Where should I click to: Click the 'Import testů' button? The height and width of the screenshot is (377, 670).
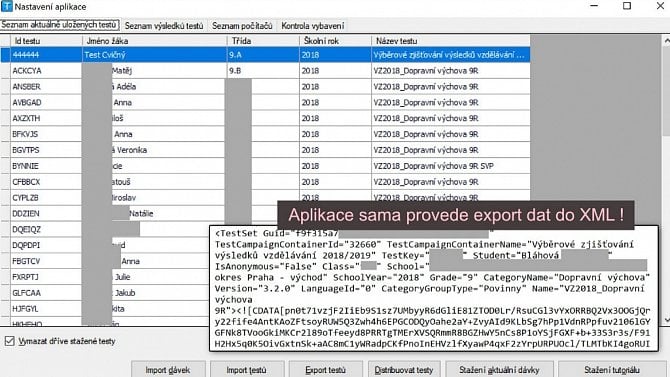coord(247,370)
